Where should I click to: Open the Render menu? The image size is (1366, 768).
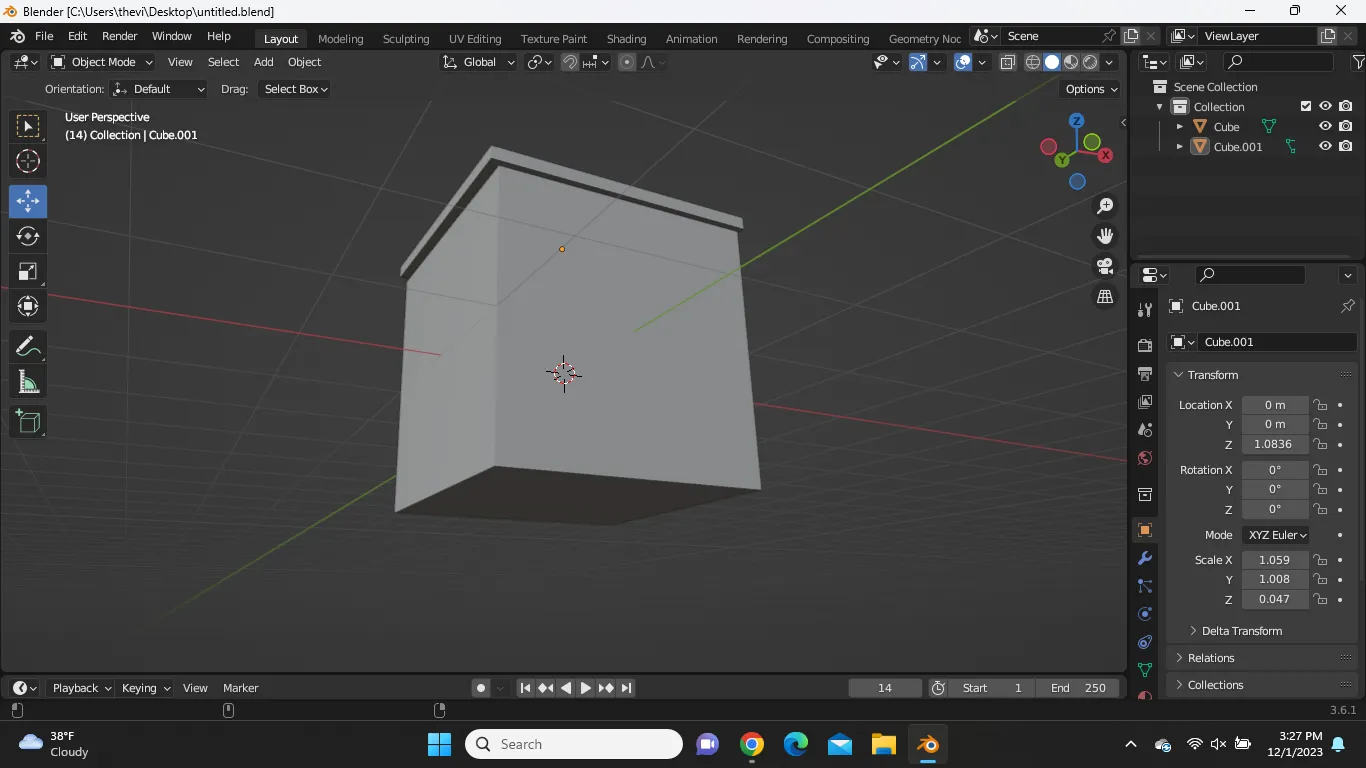point(119,36)
